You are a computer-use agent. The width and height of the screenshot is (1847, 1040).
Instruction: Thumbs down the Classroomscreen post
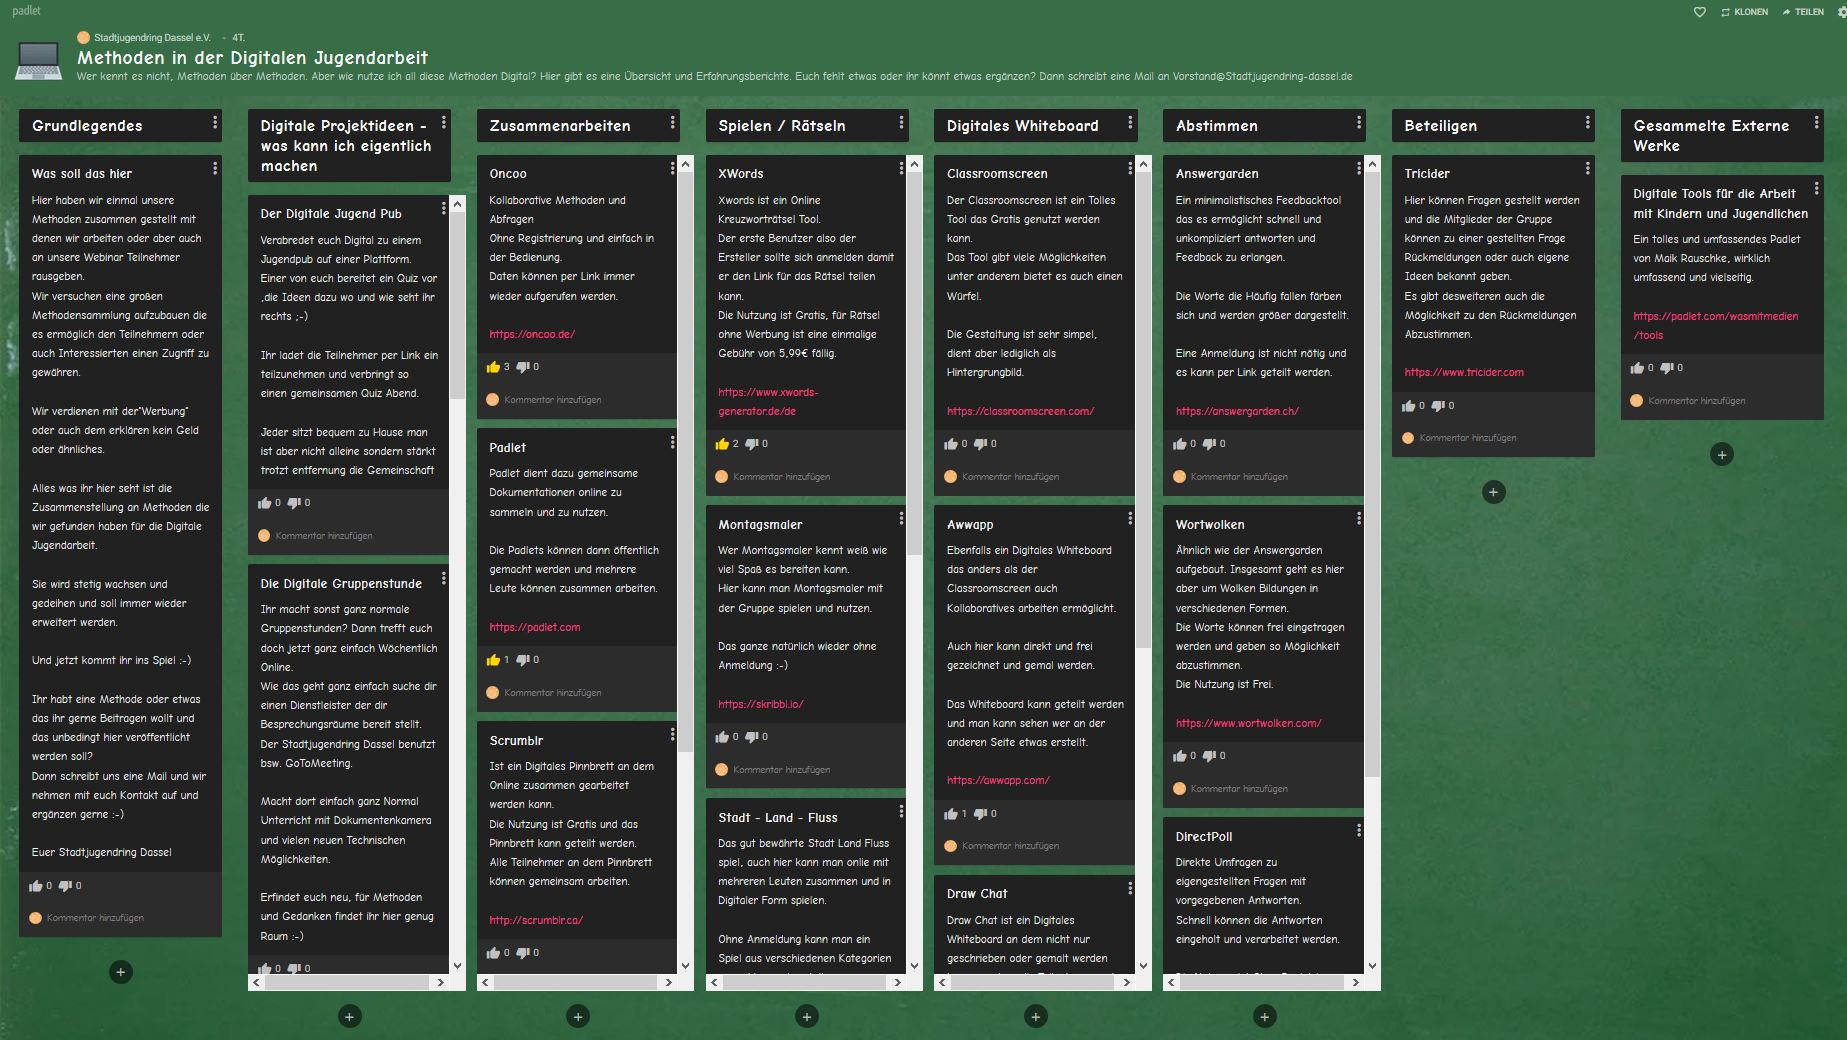tap(980, 444)
